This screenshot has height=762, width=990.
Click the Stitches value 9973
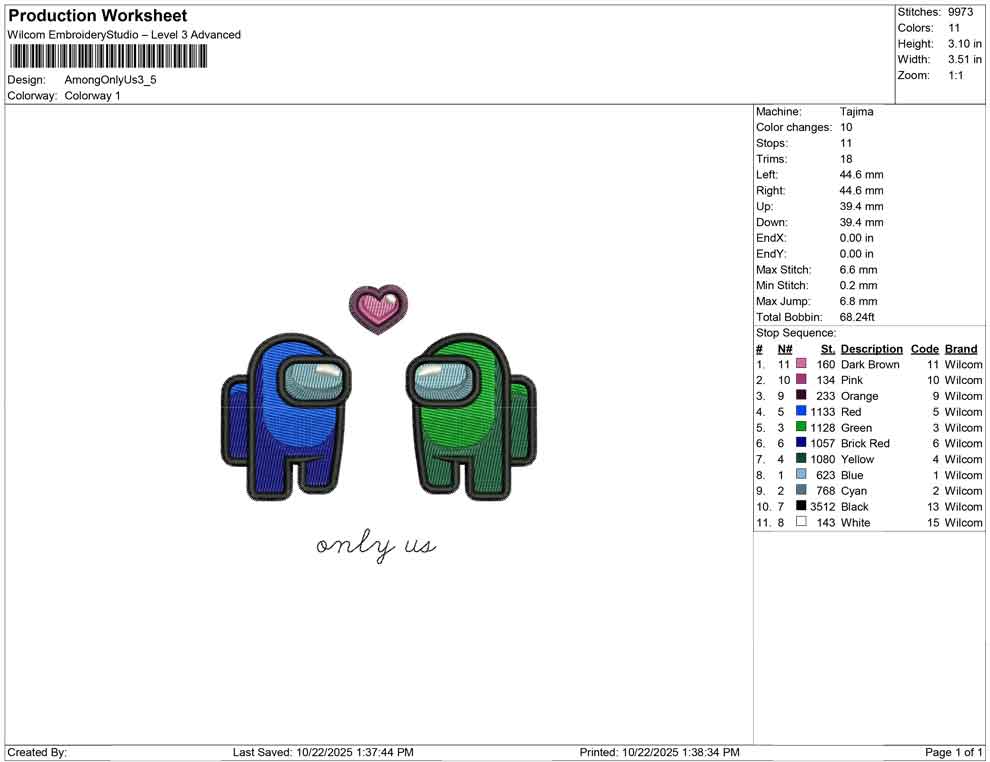tap(960, 12)
